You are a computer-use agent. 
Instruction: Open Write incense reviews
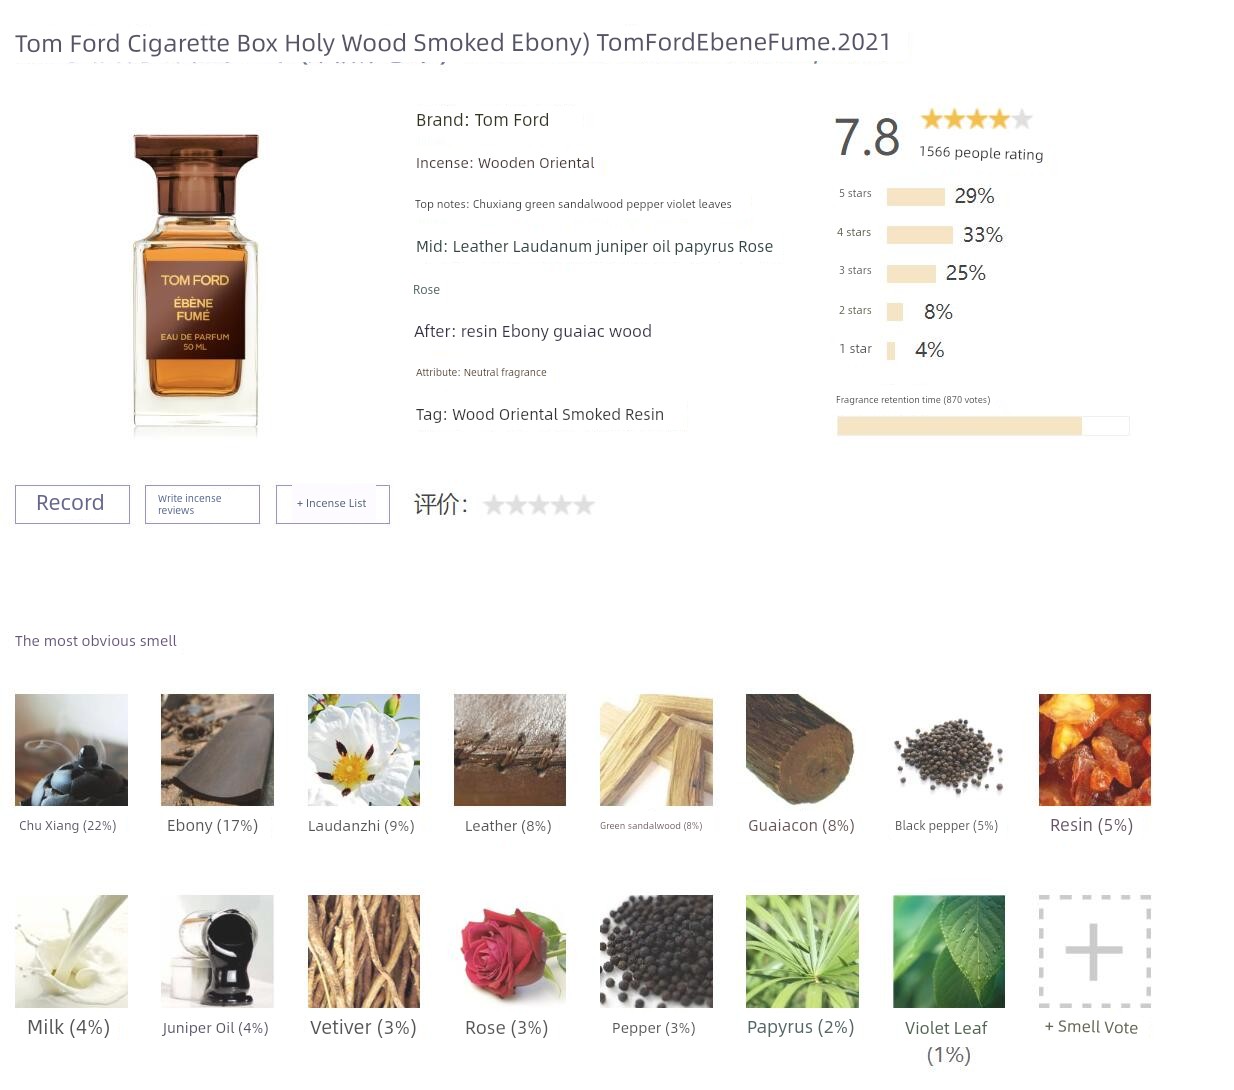(x=202, y=504)
